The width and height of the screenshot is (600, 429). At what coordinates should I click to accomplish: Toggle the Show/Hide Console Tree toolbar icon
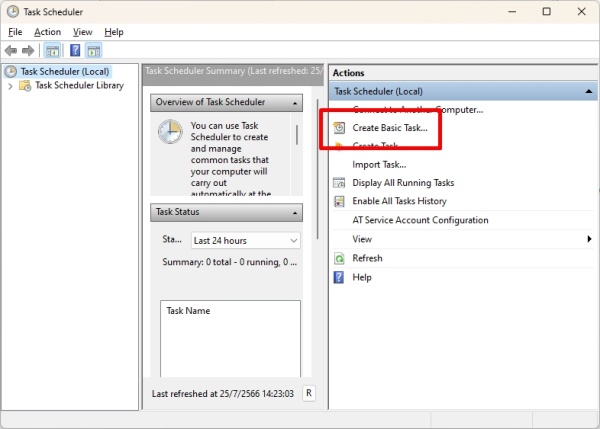point(52,51)
